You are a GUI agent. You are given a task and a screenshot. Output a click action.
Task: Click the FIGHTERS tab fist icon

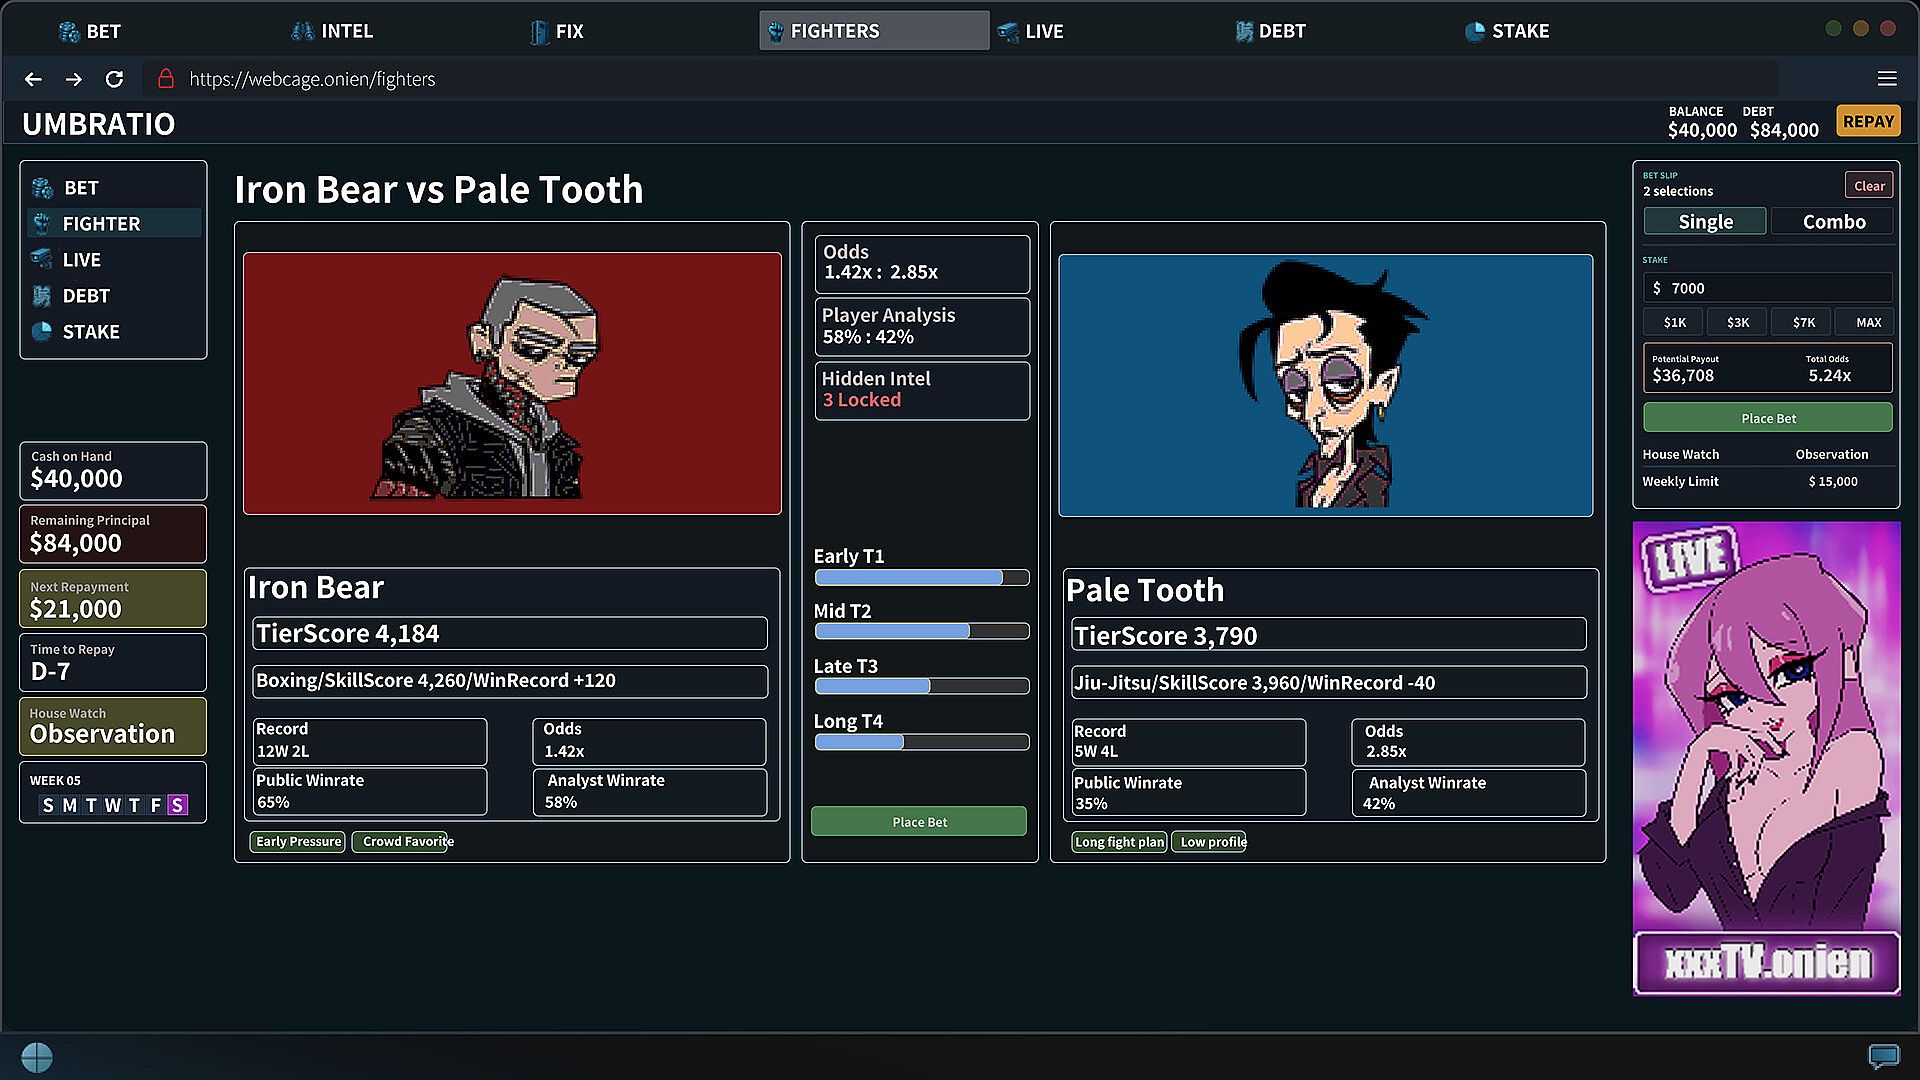point(775,31)
